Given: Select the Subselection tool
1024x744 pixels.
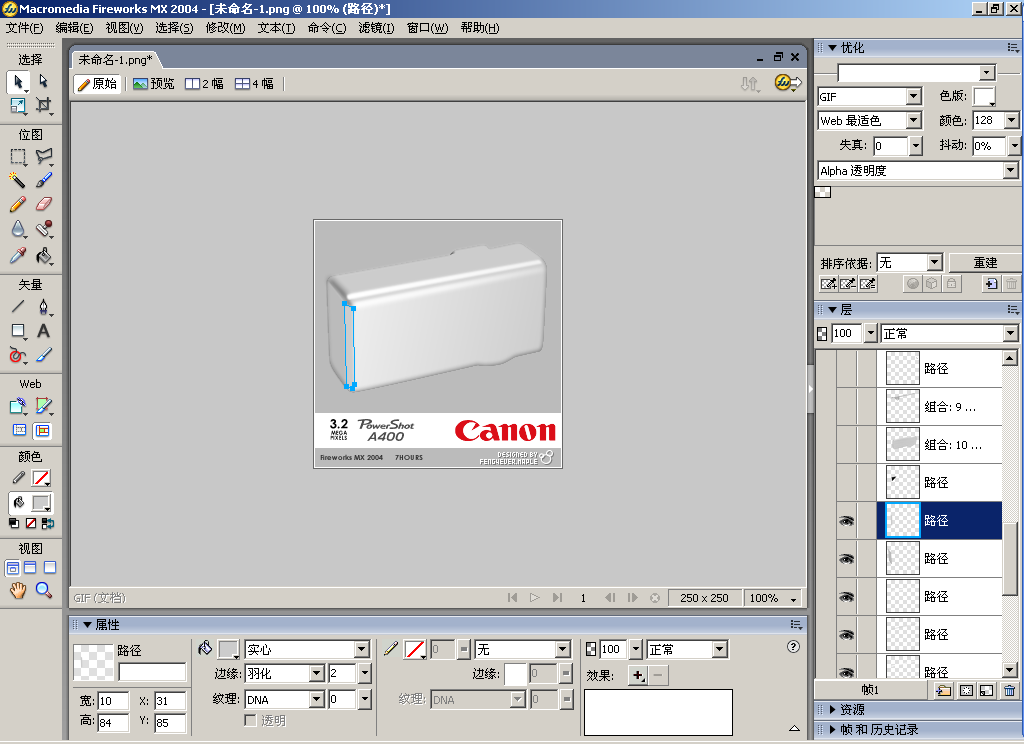Looking at the screenshot, I should 43,81.
